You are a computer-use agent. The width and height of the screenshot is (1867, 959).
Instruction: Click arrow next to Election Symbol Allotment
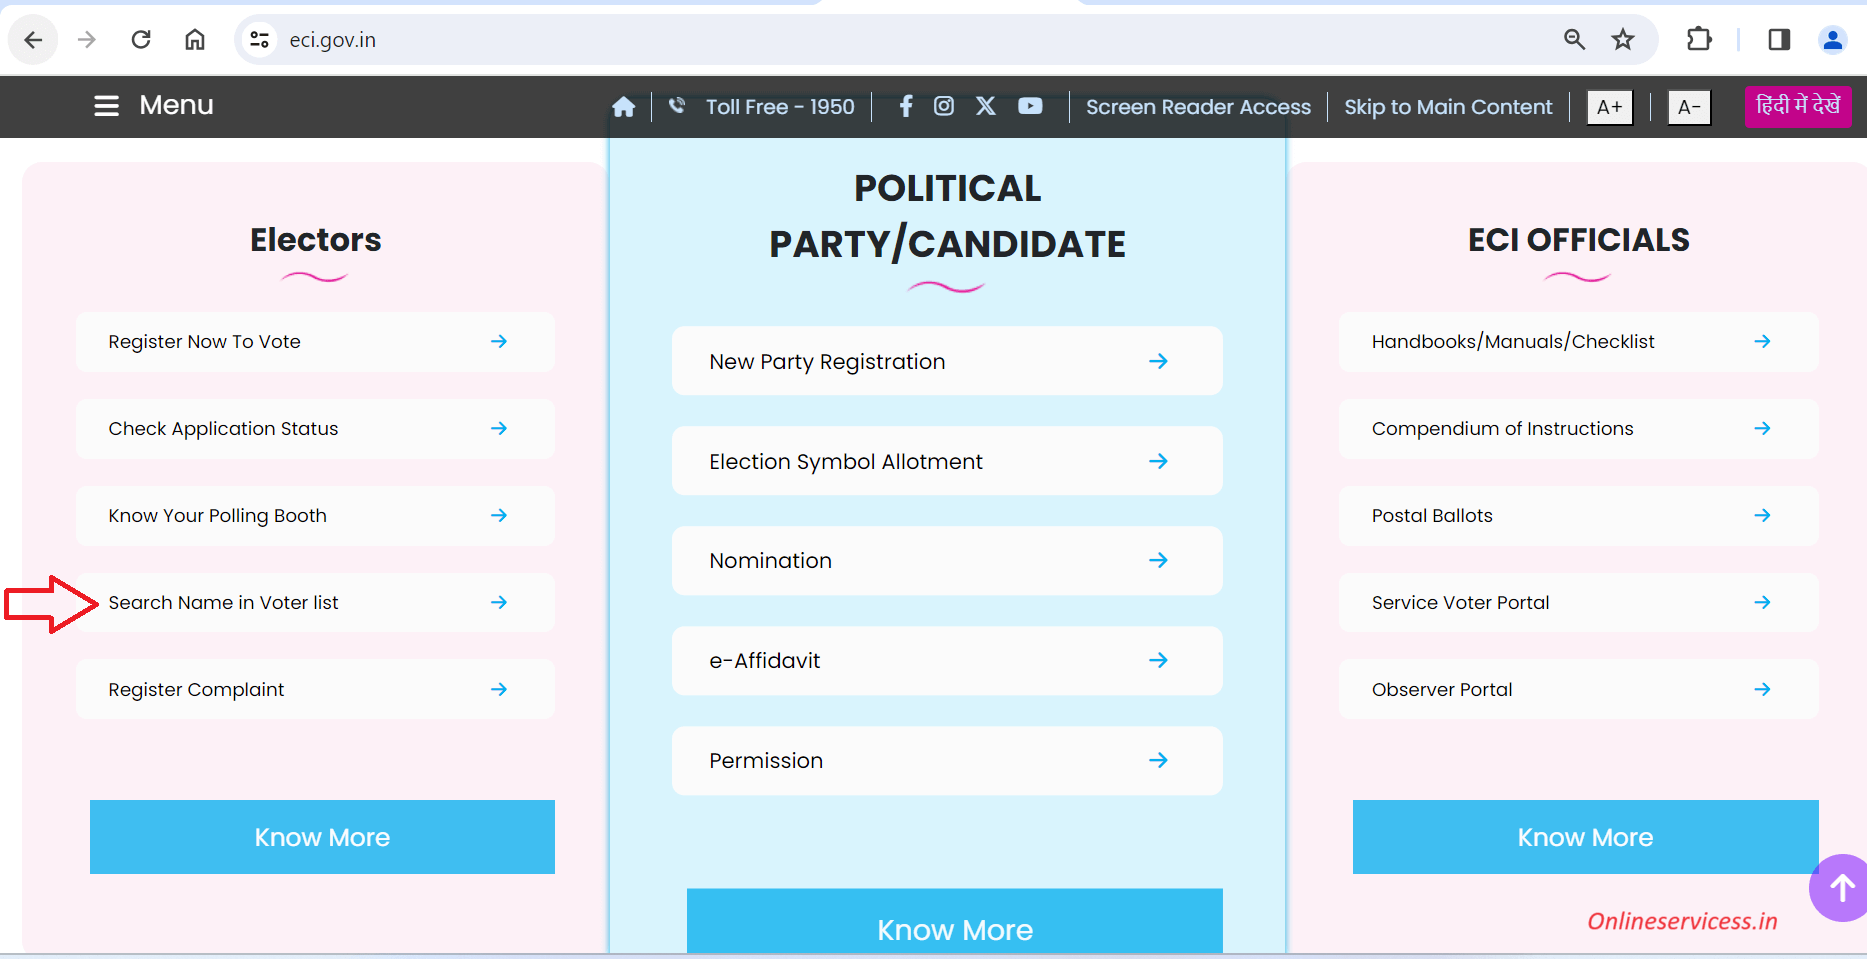coord(1158,461)
